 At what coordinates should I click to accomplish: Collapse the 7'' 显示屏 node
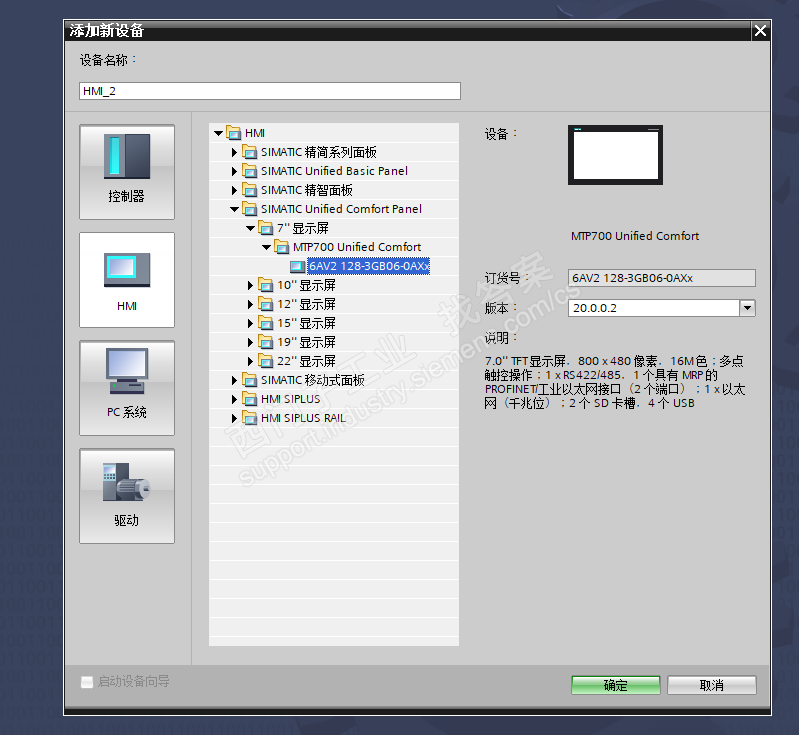point(251,228)
